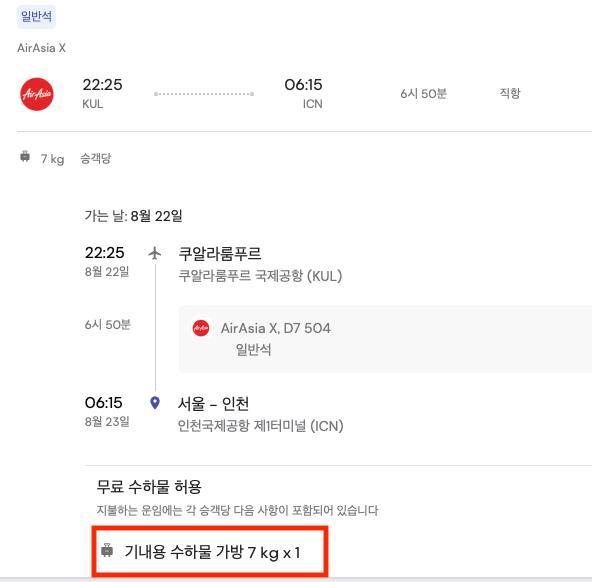Click the large AirAsia logo in flight summary
Viewport: 592px width, 582px height.
pyautogui.click(x=37, y=94)
